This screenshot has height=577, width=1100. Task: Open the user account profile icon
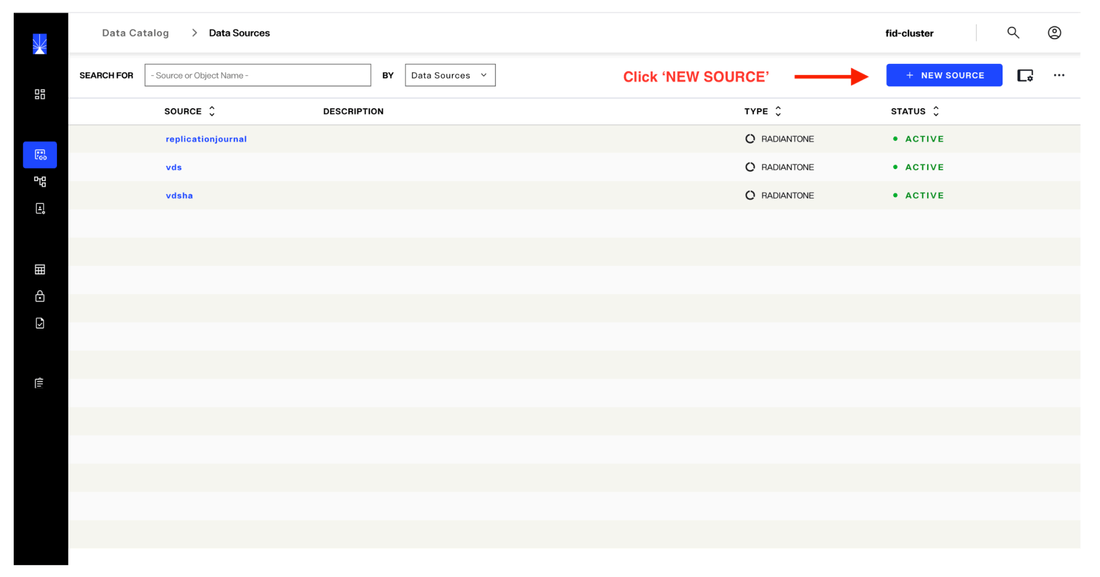coord(1054,32)
